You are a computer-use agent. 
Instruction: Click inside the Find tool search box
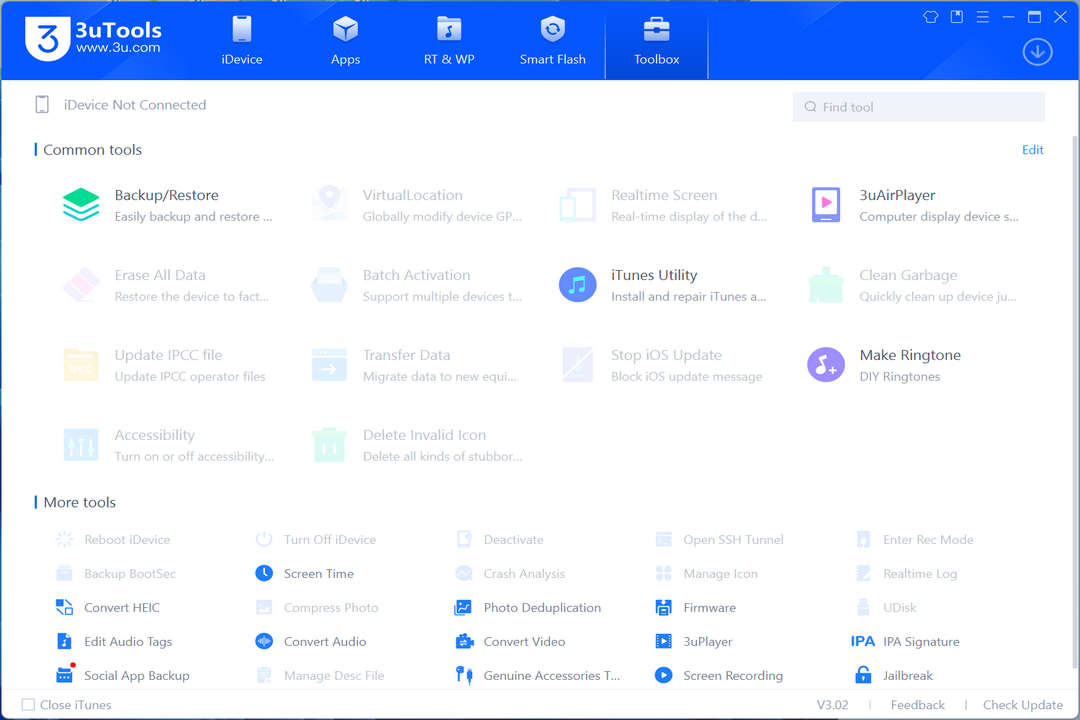tap(918, 107)
